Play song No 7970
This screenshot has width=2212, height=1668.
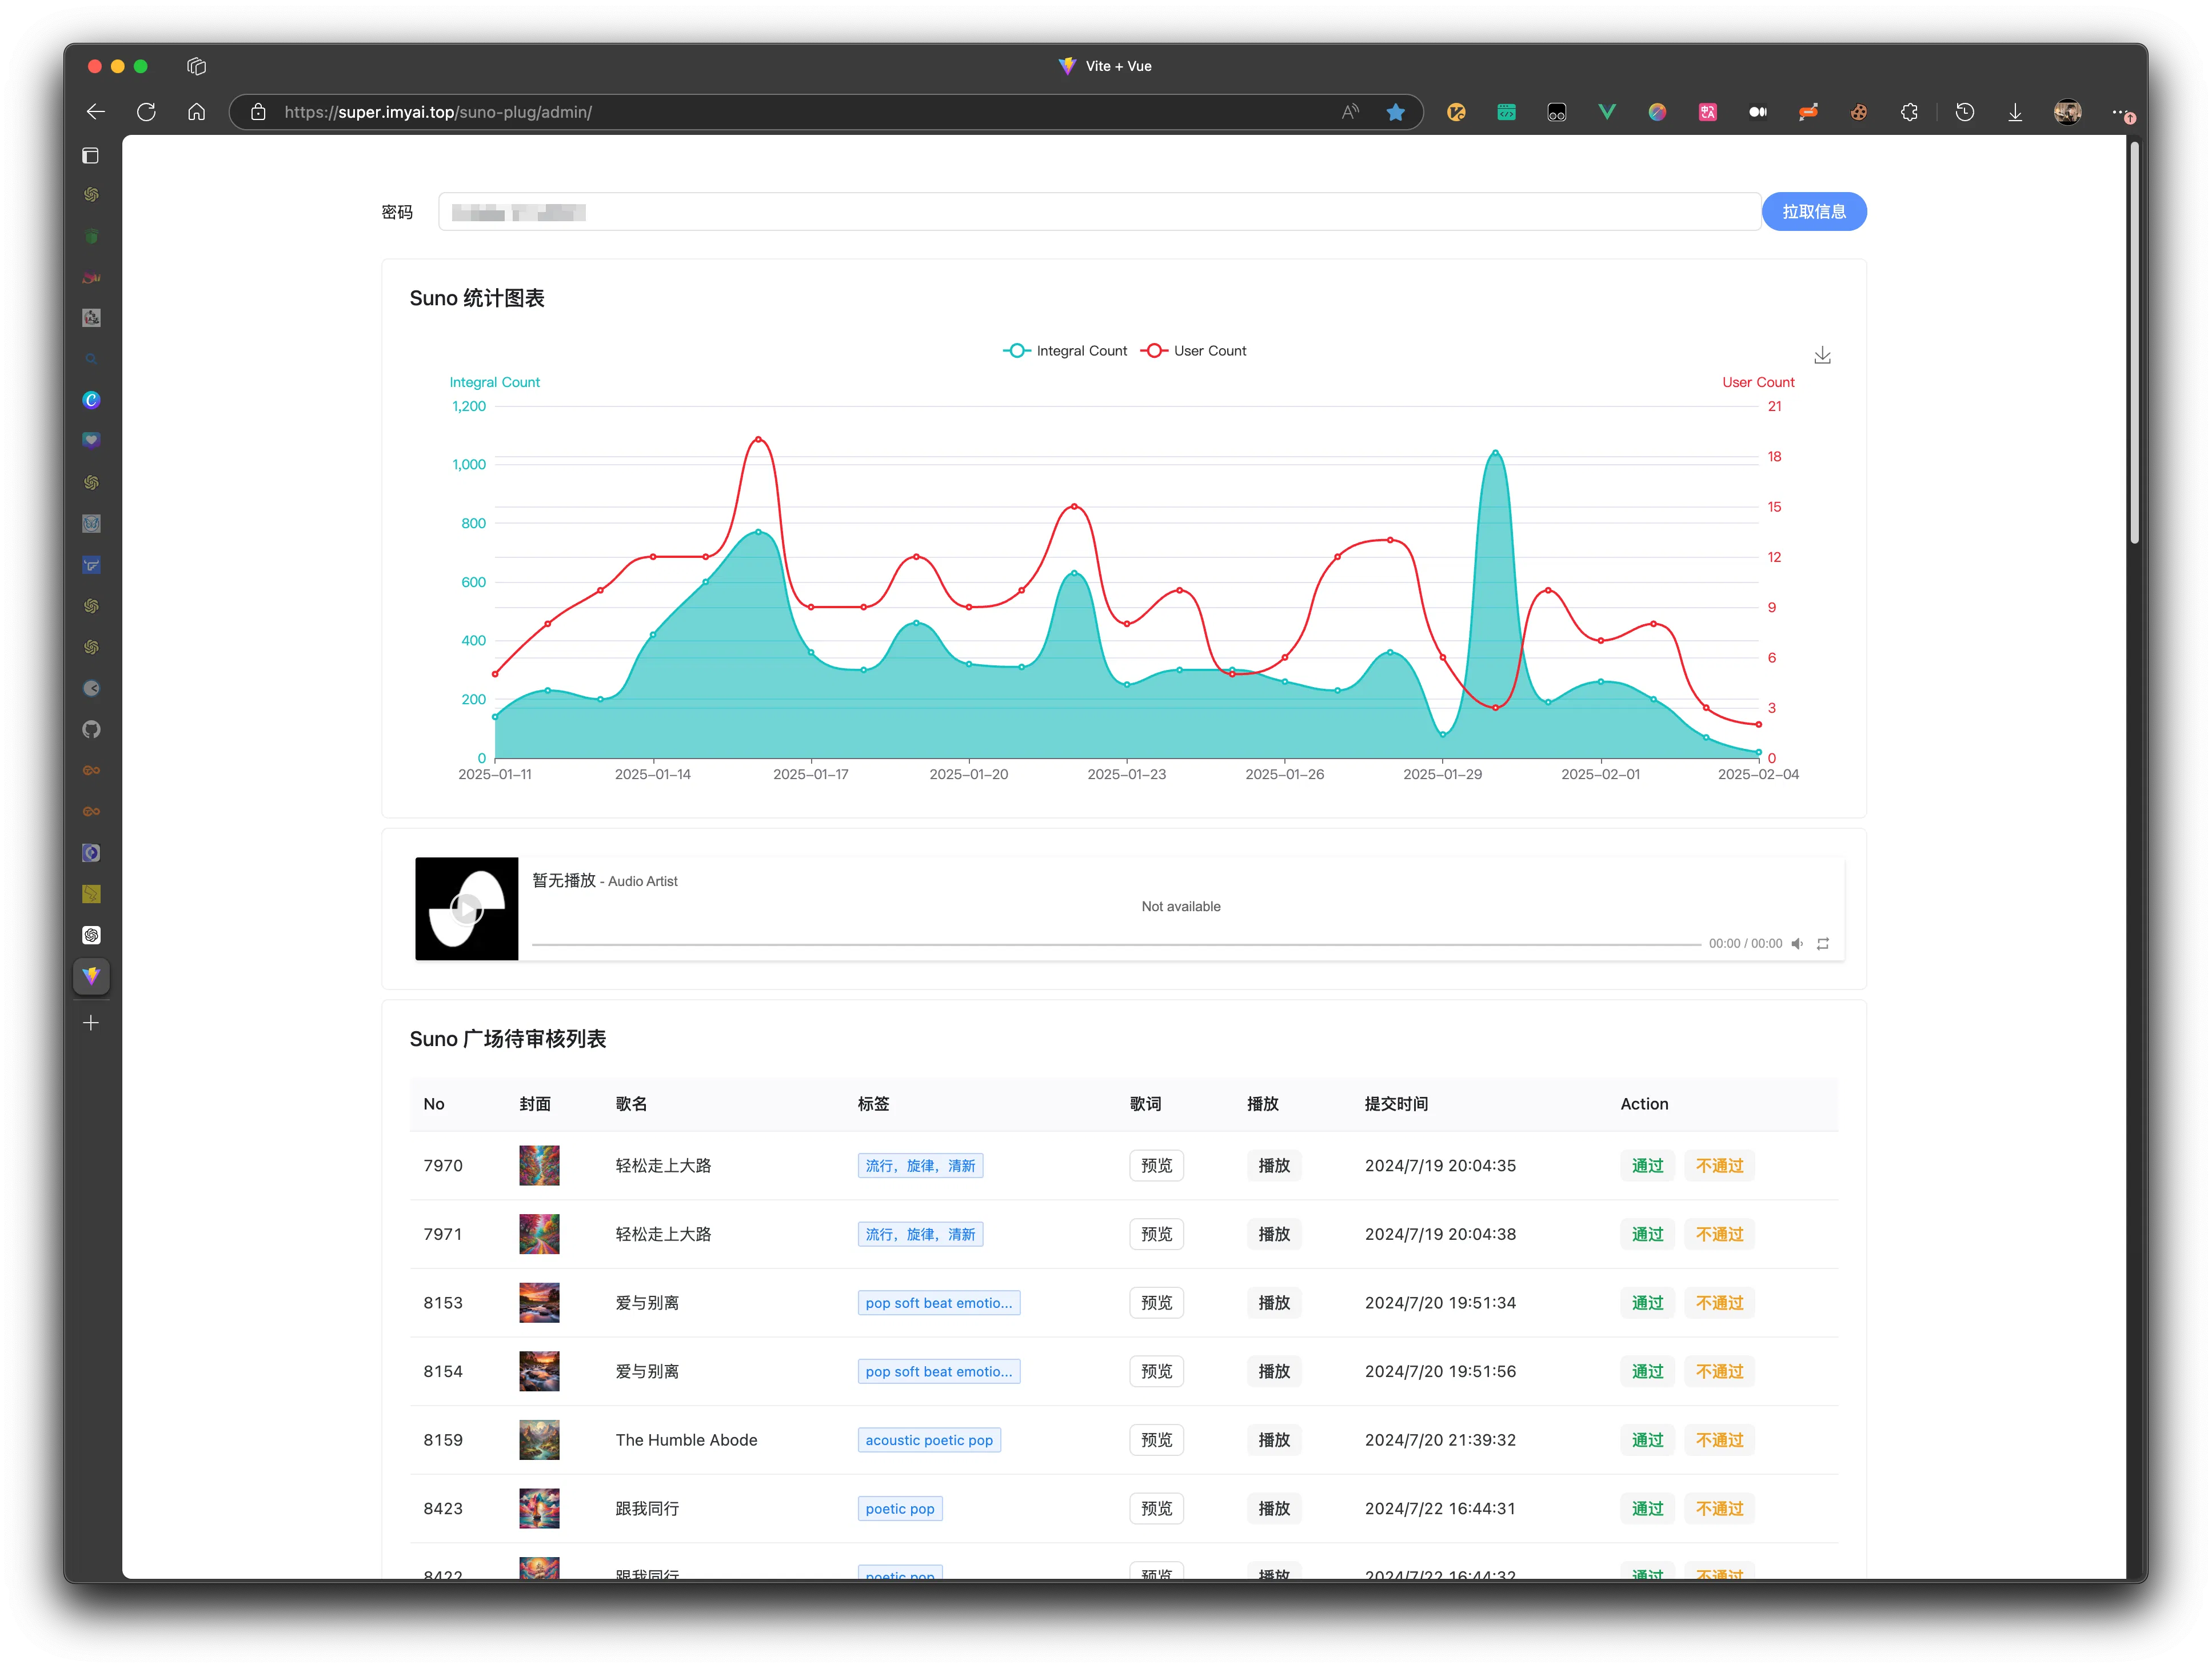[1274, 1165]
